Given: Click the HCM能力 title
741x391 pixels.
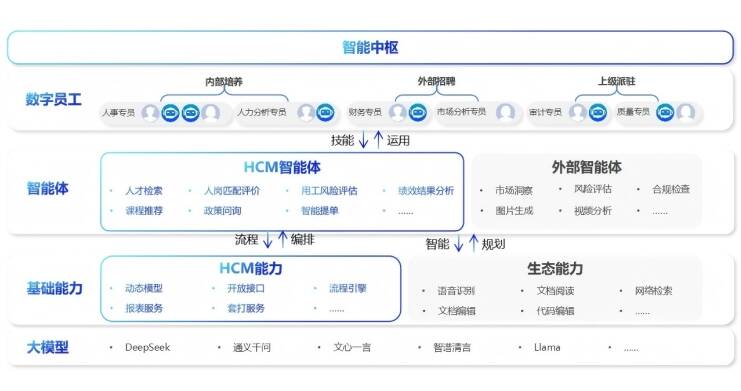Looking at the screenshot, I should (251, 269).
